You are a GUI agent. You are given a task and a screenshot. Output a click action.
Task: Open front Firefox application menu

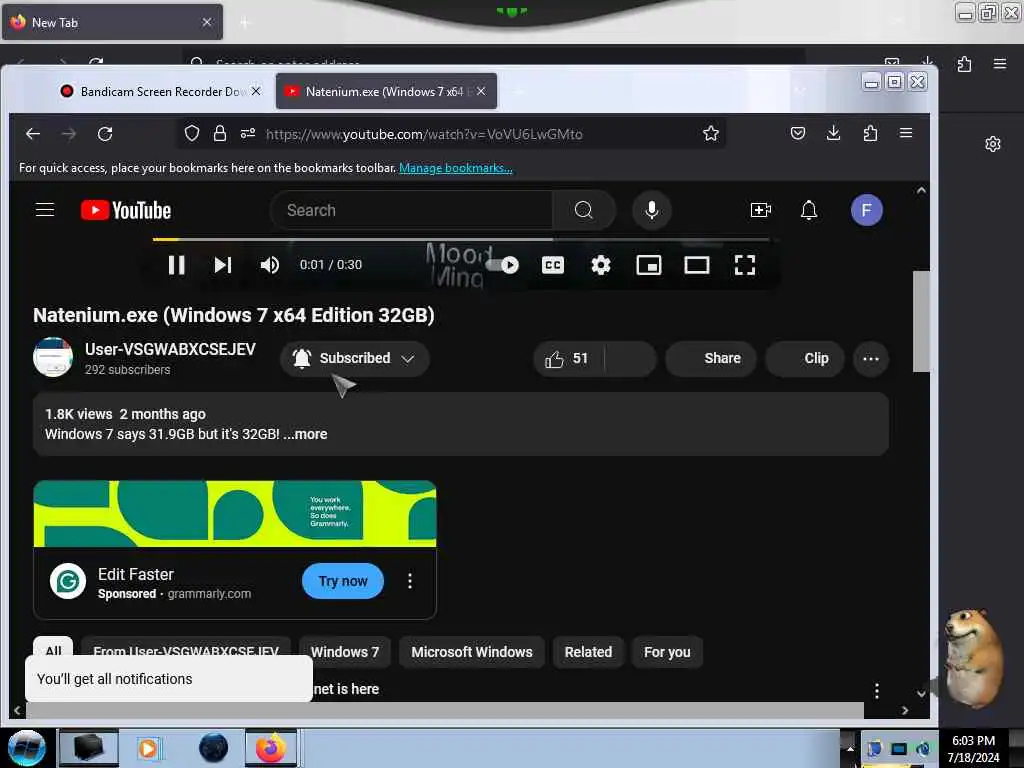(x=906, y=133)
